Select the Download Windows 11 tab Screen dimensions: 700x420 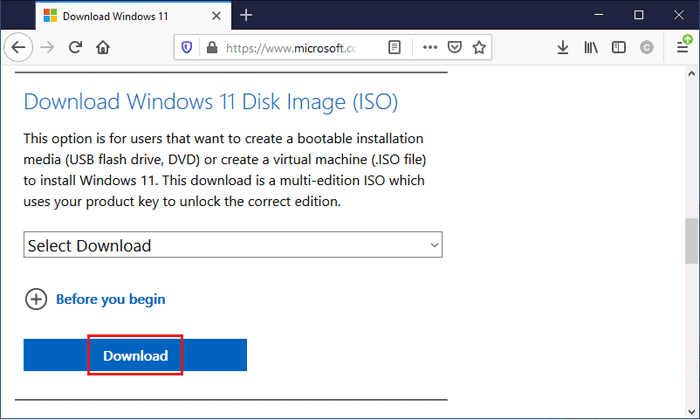133,16
